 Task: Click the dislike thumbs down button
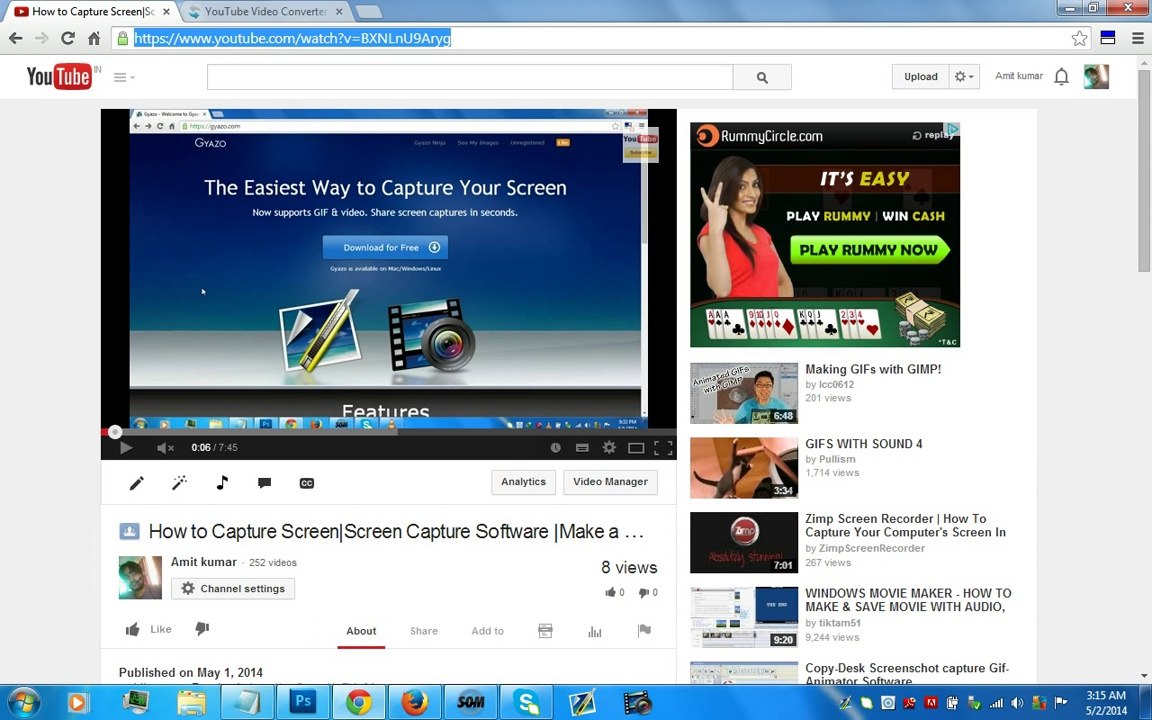(x=202, y=628)
